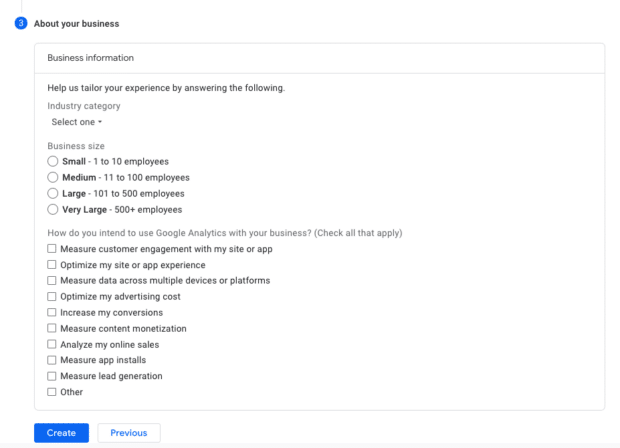Viewport: 620px width, 448px height.
Task: Select Small business size option
Action: (x=53, y=161)
